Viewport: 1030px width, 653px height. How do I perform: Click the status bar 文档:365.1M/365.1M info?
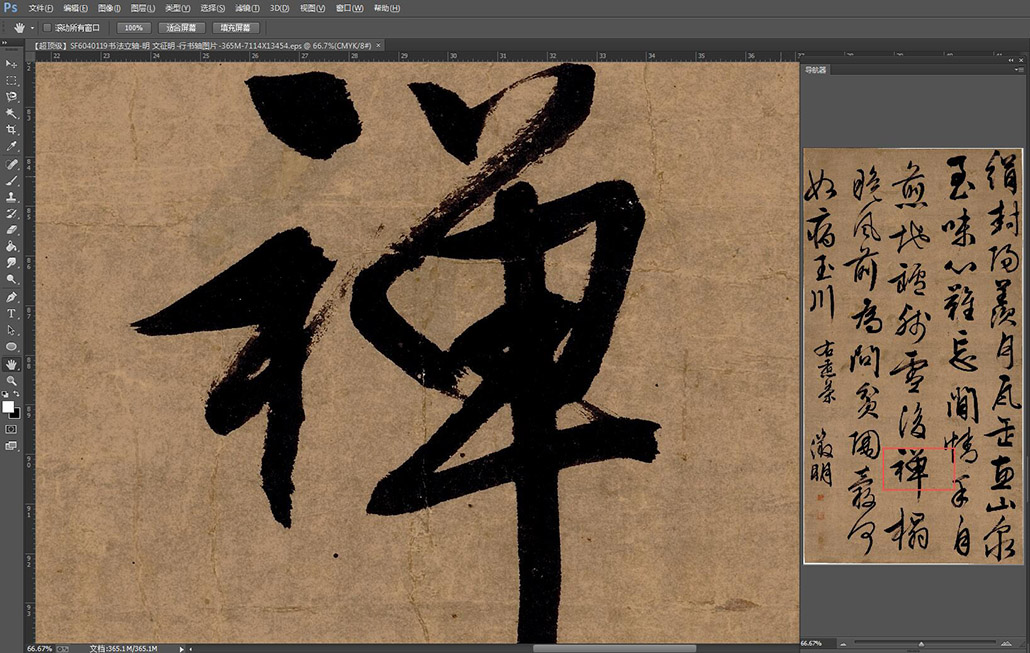click(123, 648)
